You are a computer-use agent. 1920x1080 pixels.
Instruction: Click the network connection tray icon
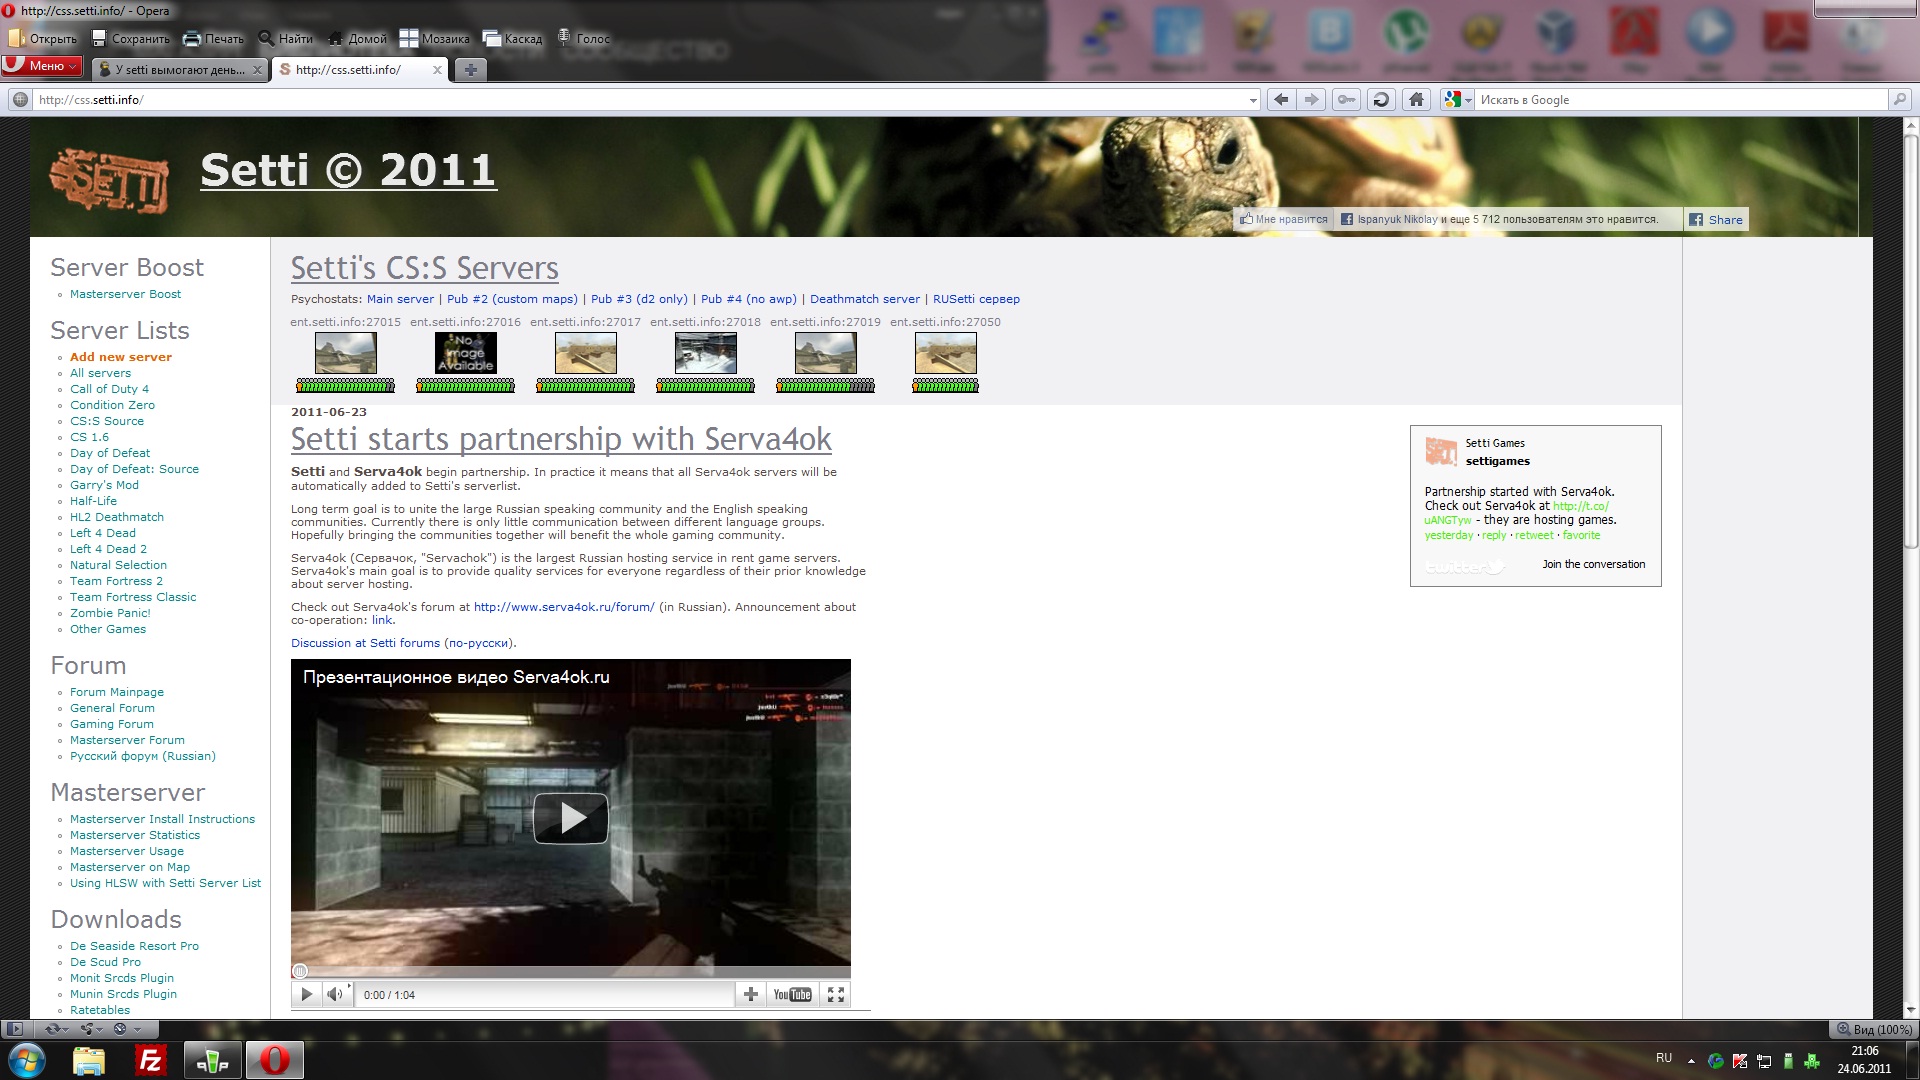coord(1764,1060)
